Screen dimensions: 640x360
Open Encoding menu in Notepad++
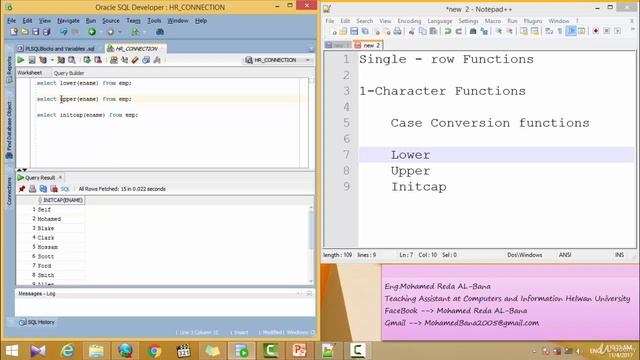409,21
